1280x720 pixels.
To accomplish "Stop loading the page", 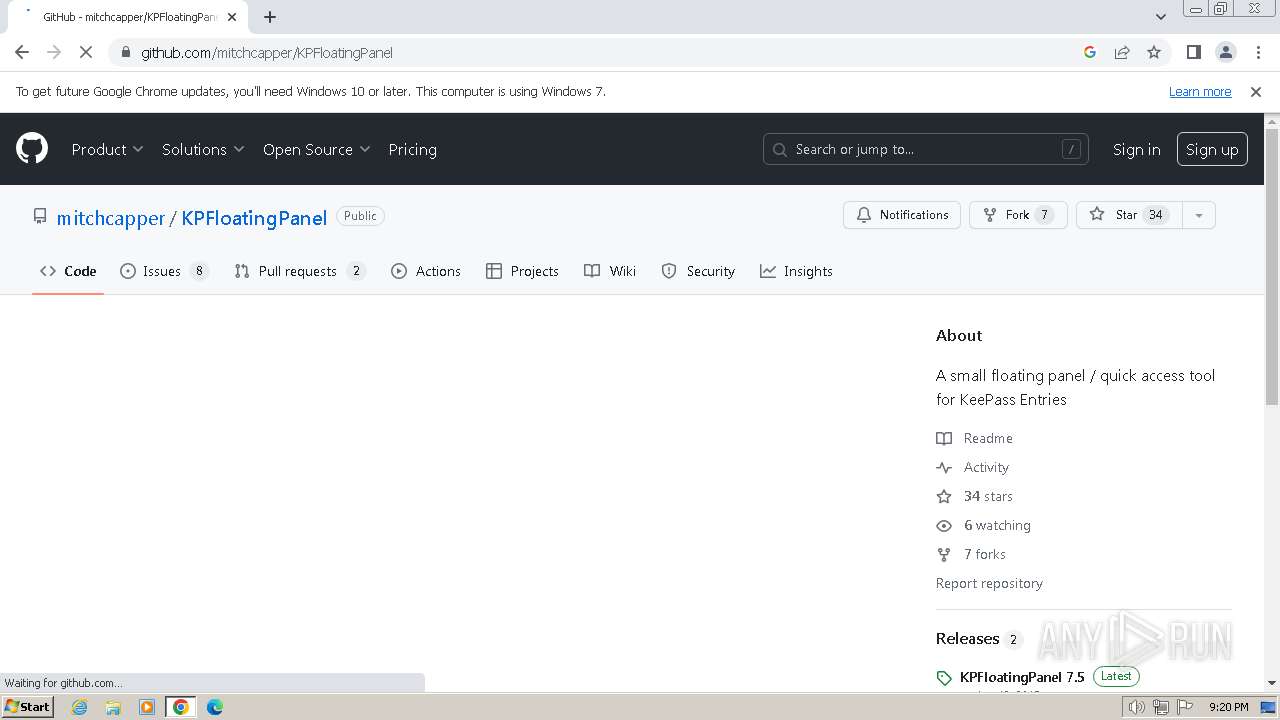I will (86, 52).
